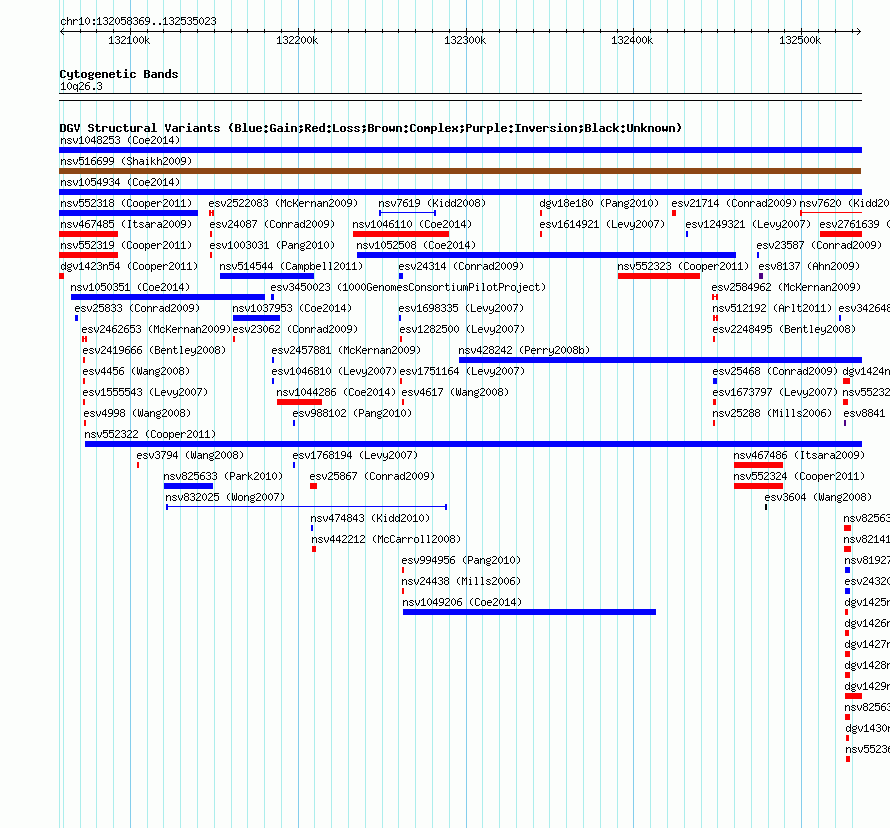Click the esv23587 (Conrad2009) label
The width and height of the screenshot is (890, 828).
(819, 245)
